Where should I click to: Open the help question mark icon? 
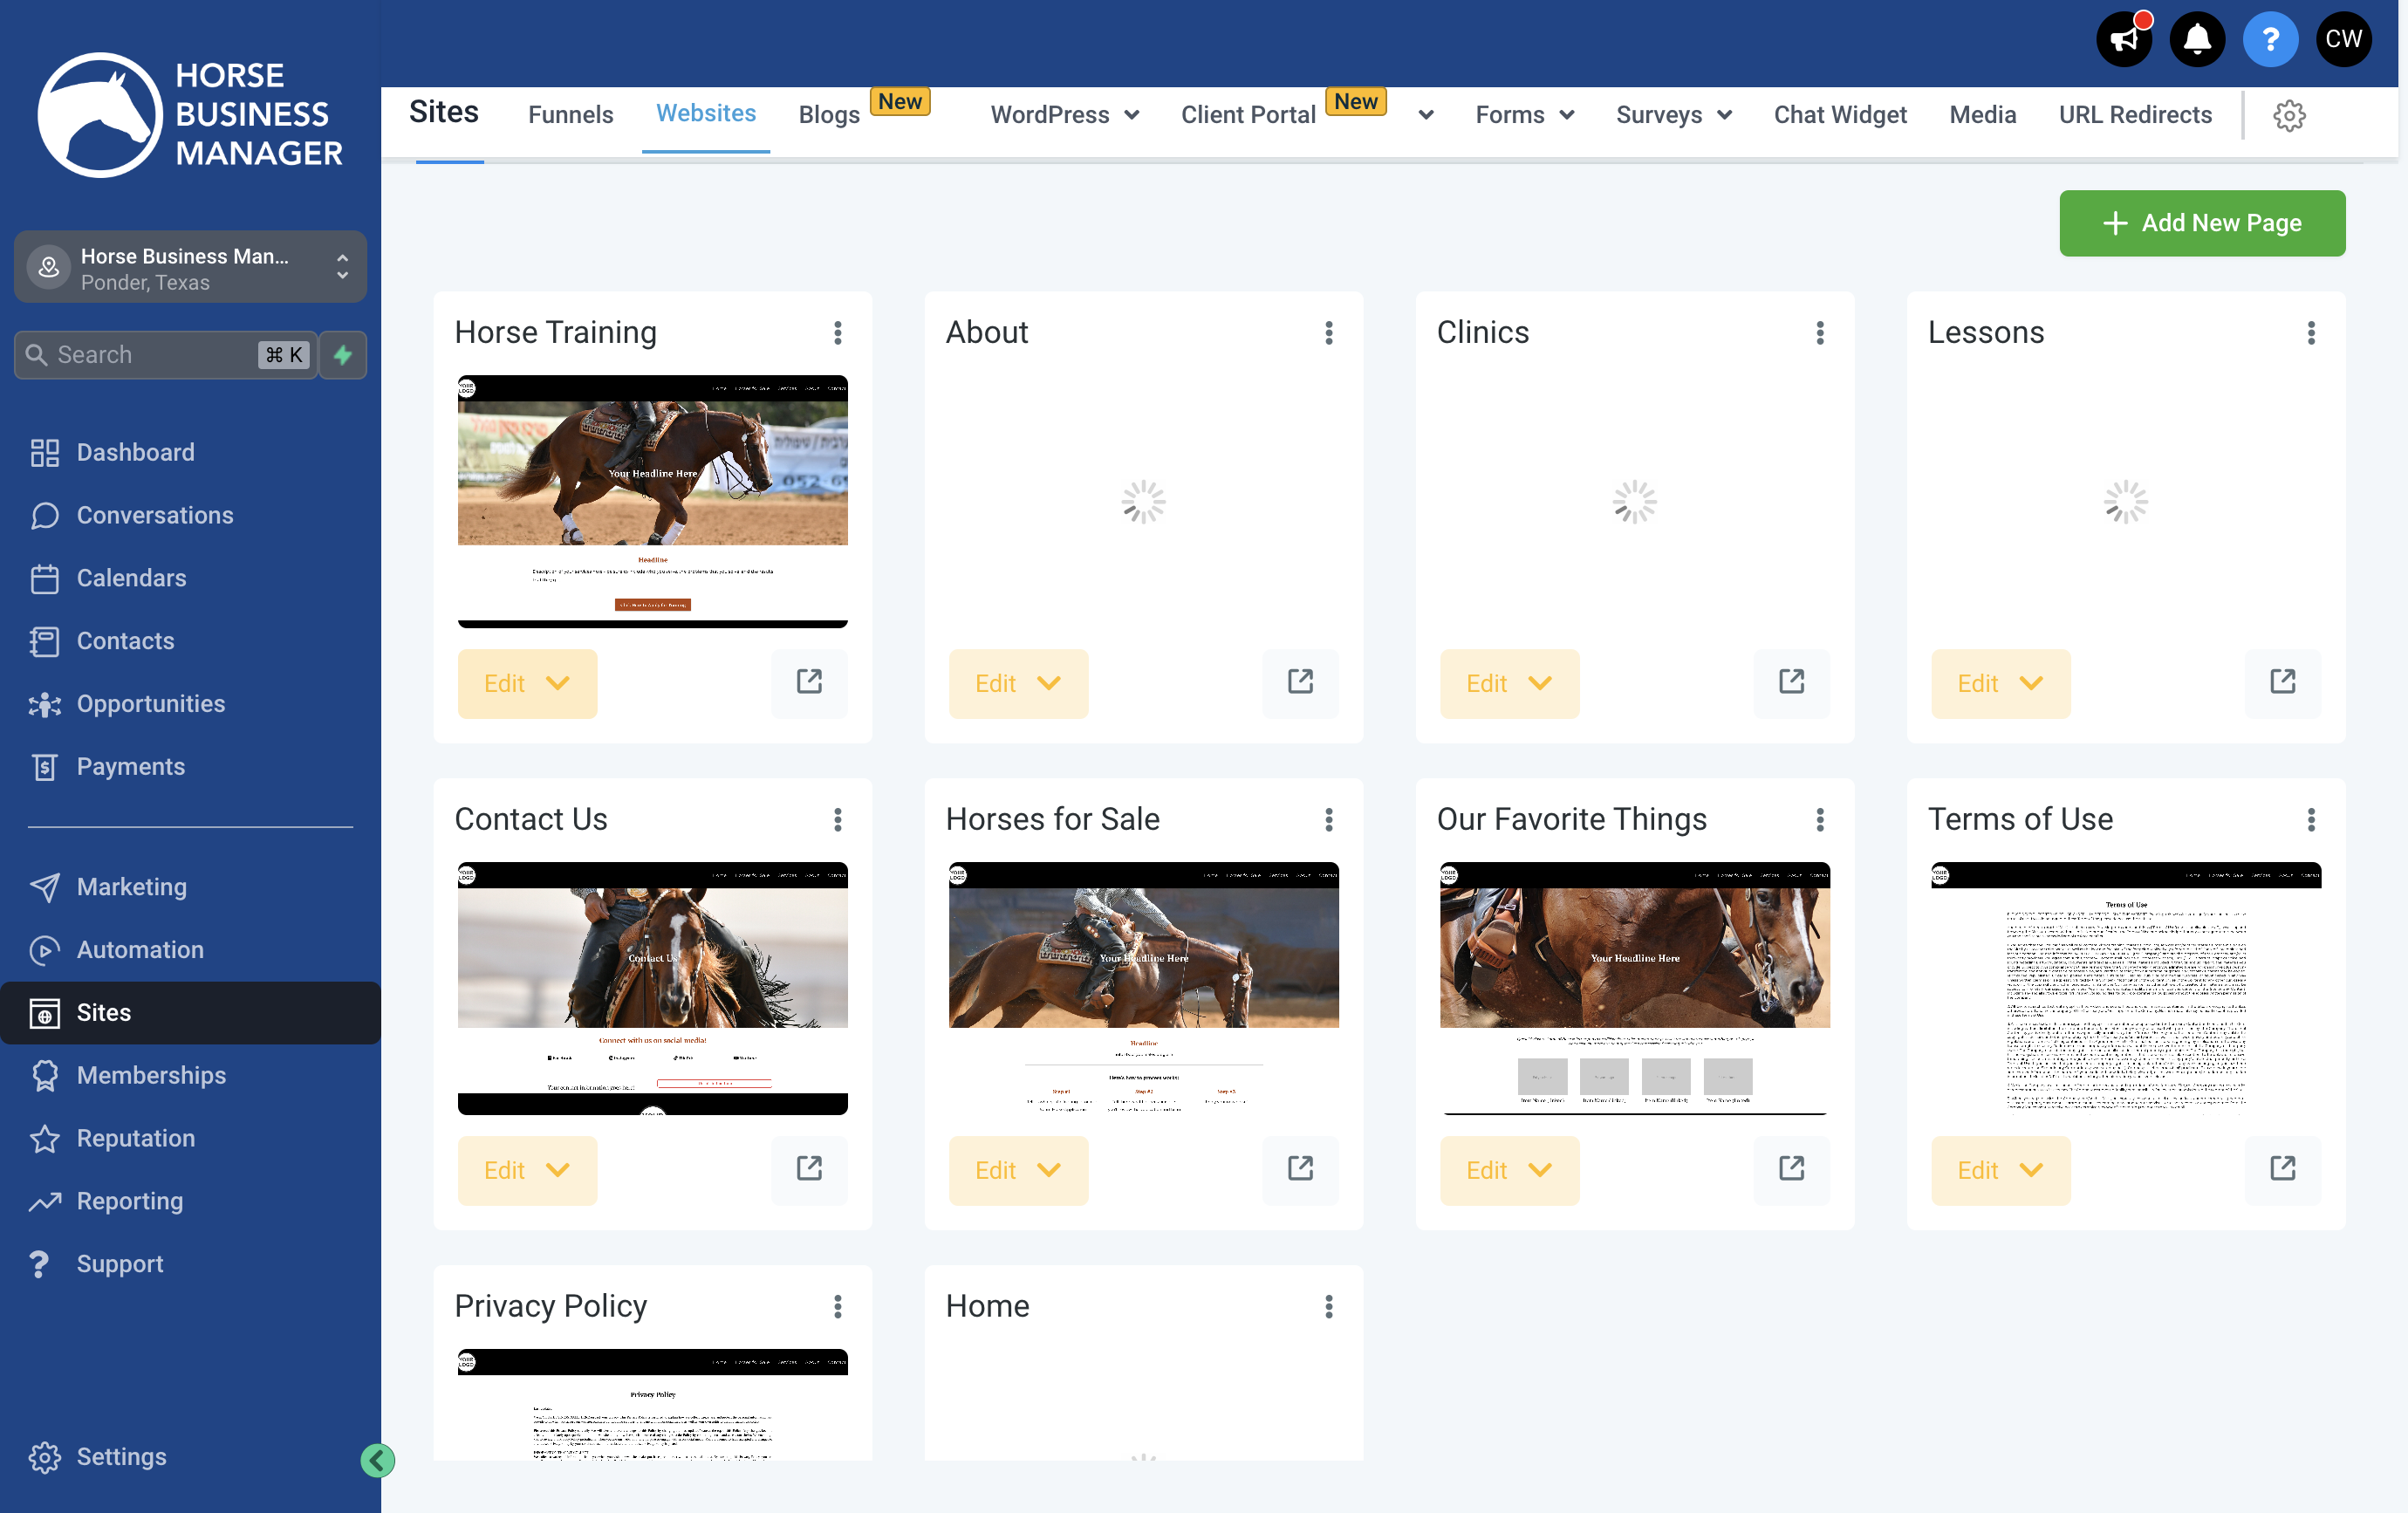coord(2270,40)
